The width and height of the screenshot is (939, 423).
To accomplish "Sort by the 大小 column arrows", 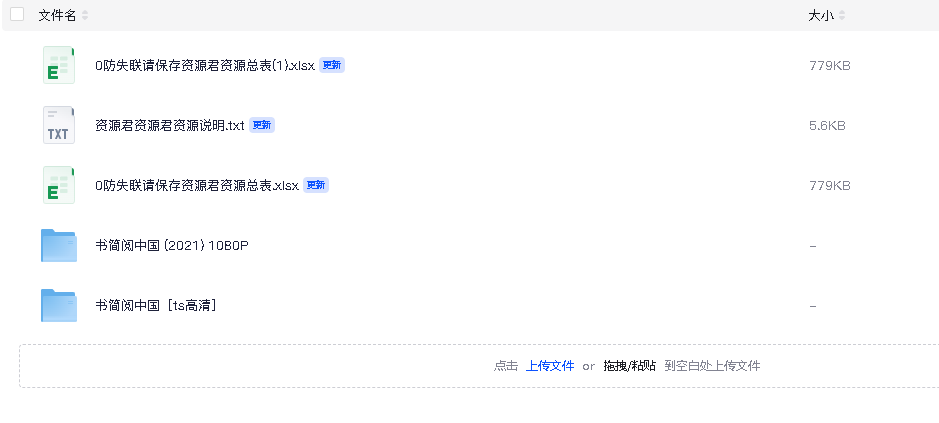I will (842, 16).
